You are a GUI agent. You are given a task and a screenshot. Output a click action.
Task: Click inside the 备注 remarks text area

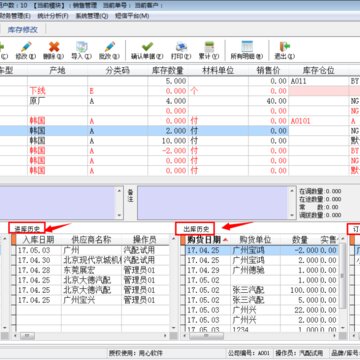click(x=213, y=203)
